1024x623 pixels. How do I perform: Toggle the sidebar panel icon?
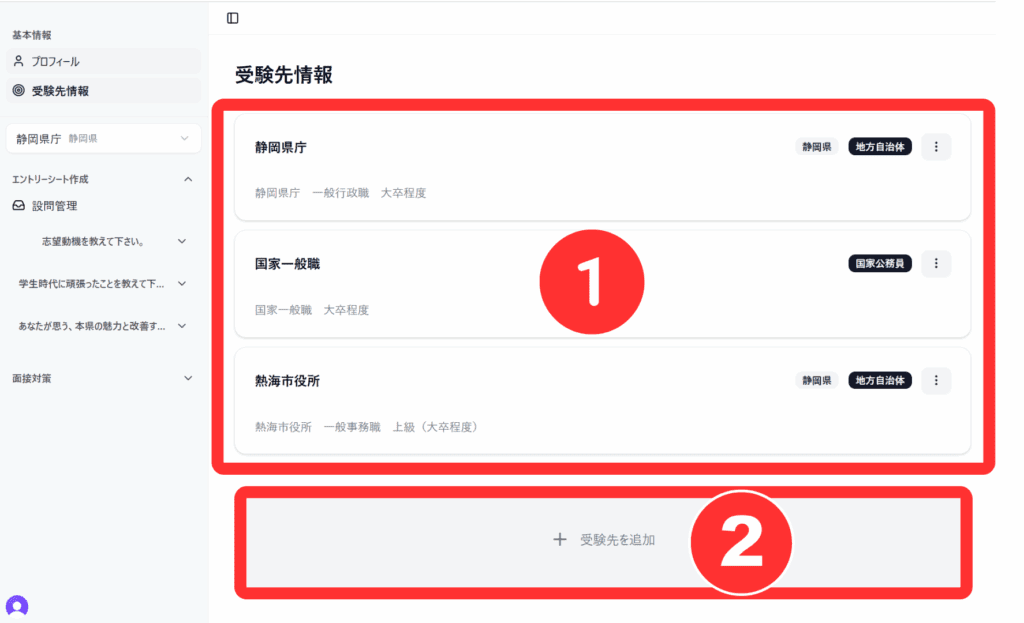point(233,18)
